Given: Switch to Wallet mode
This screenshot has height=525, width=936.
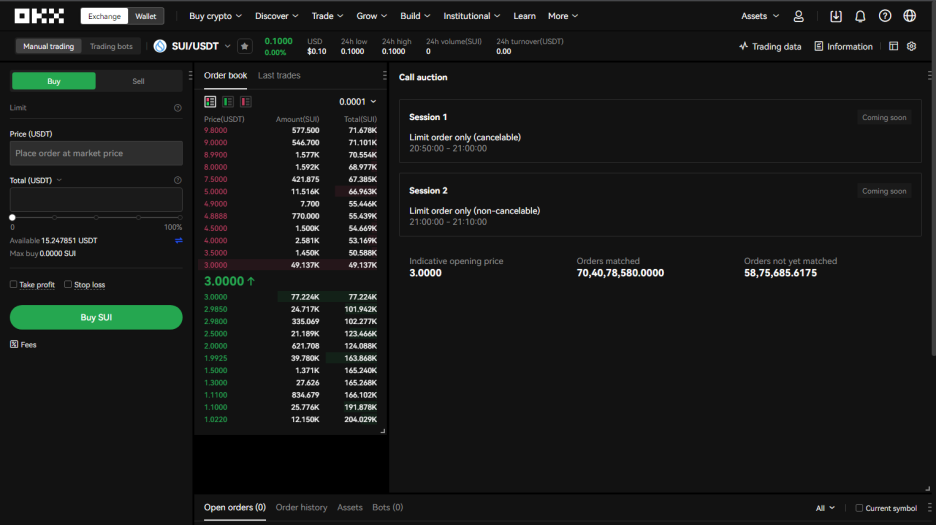Looking at the screenshot, I should [146, 16].
